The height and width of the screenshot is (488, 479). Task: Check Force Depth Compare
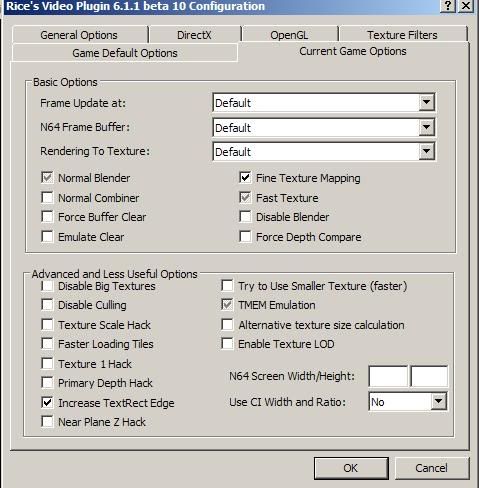pyautogui.click(x=245, y=237)
